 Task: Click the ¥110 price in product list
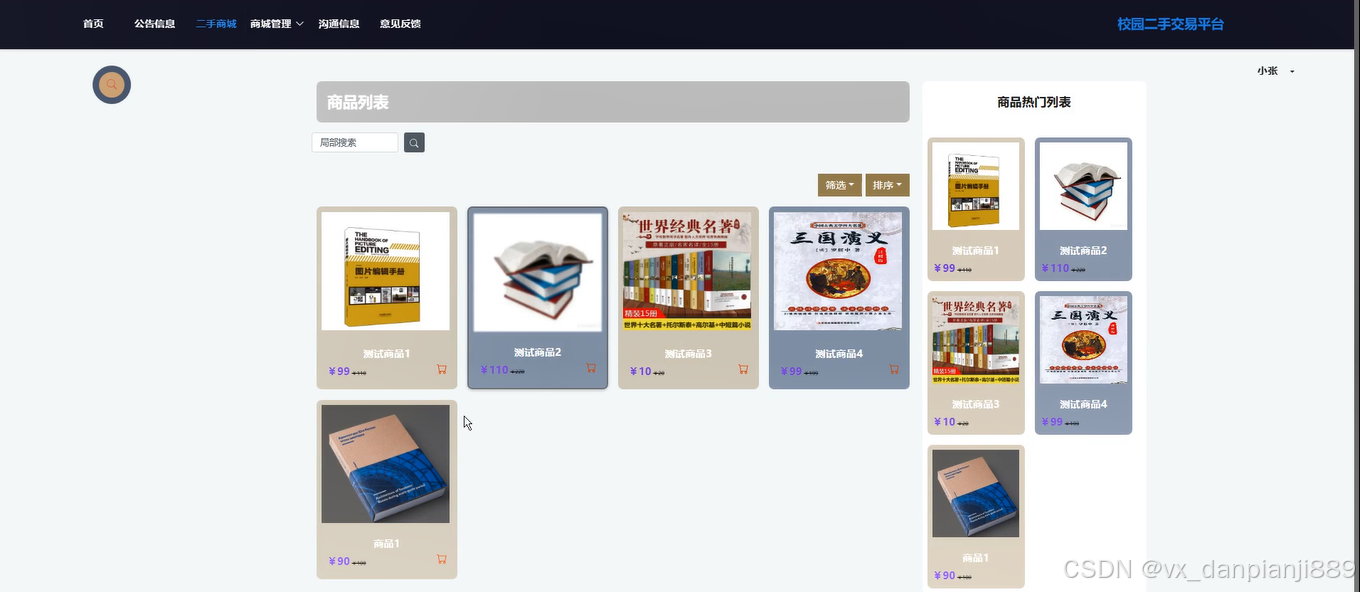click(x=495, y=370)
